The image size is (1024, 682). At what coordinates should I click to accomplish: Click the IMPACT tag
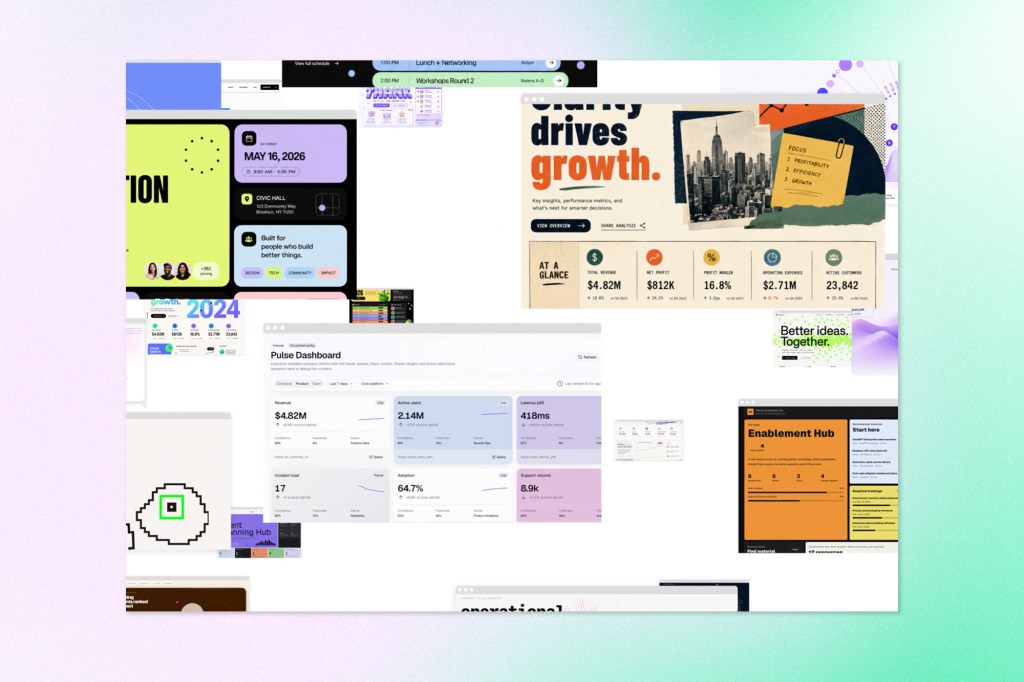pos(328,272)
